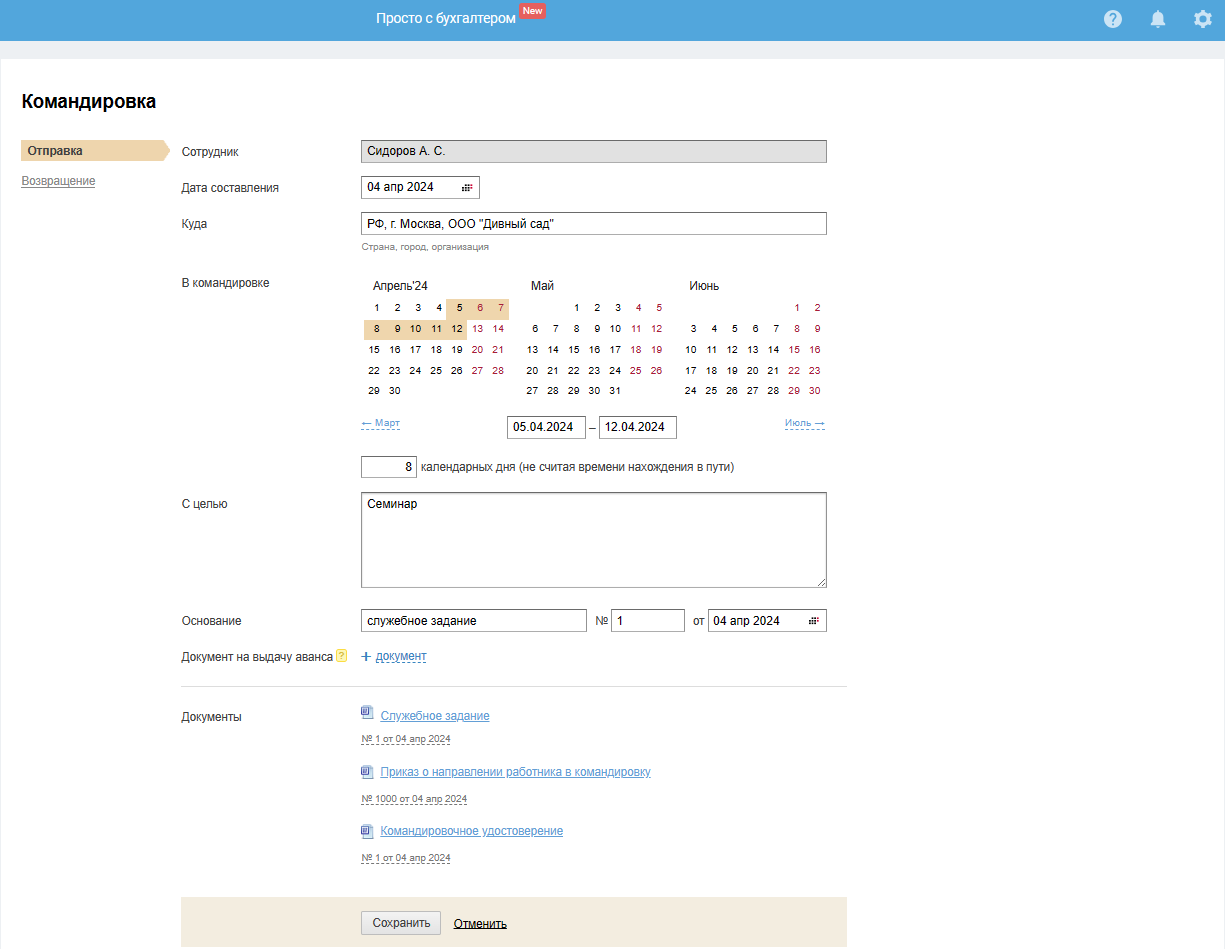Screen dimensions: 1225x949
Task: Click the С целью textarea with Семинар
Action: [x=594, y=540]
